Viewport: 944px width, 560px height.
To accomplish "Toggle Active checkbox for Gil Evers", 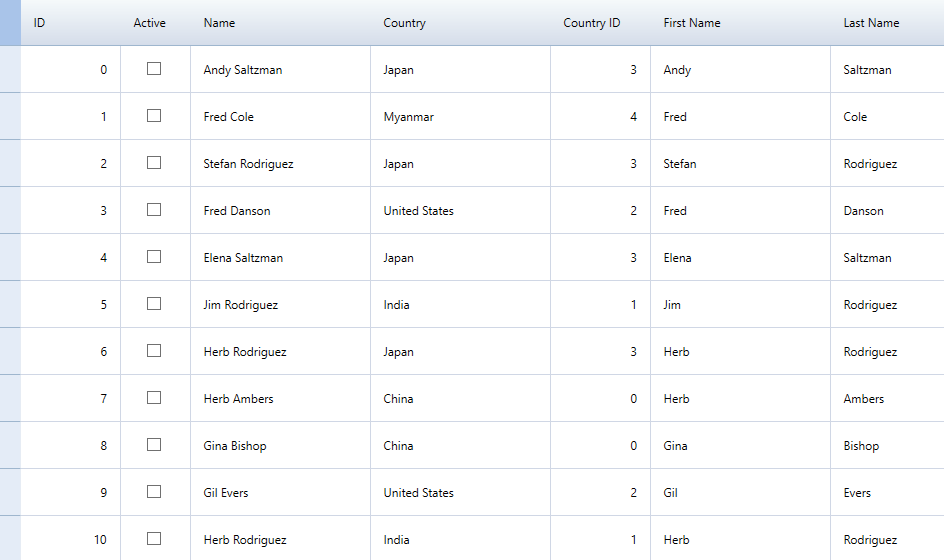I will pos(154,492).
